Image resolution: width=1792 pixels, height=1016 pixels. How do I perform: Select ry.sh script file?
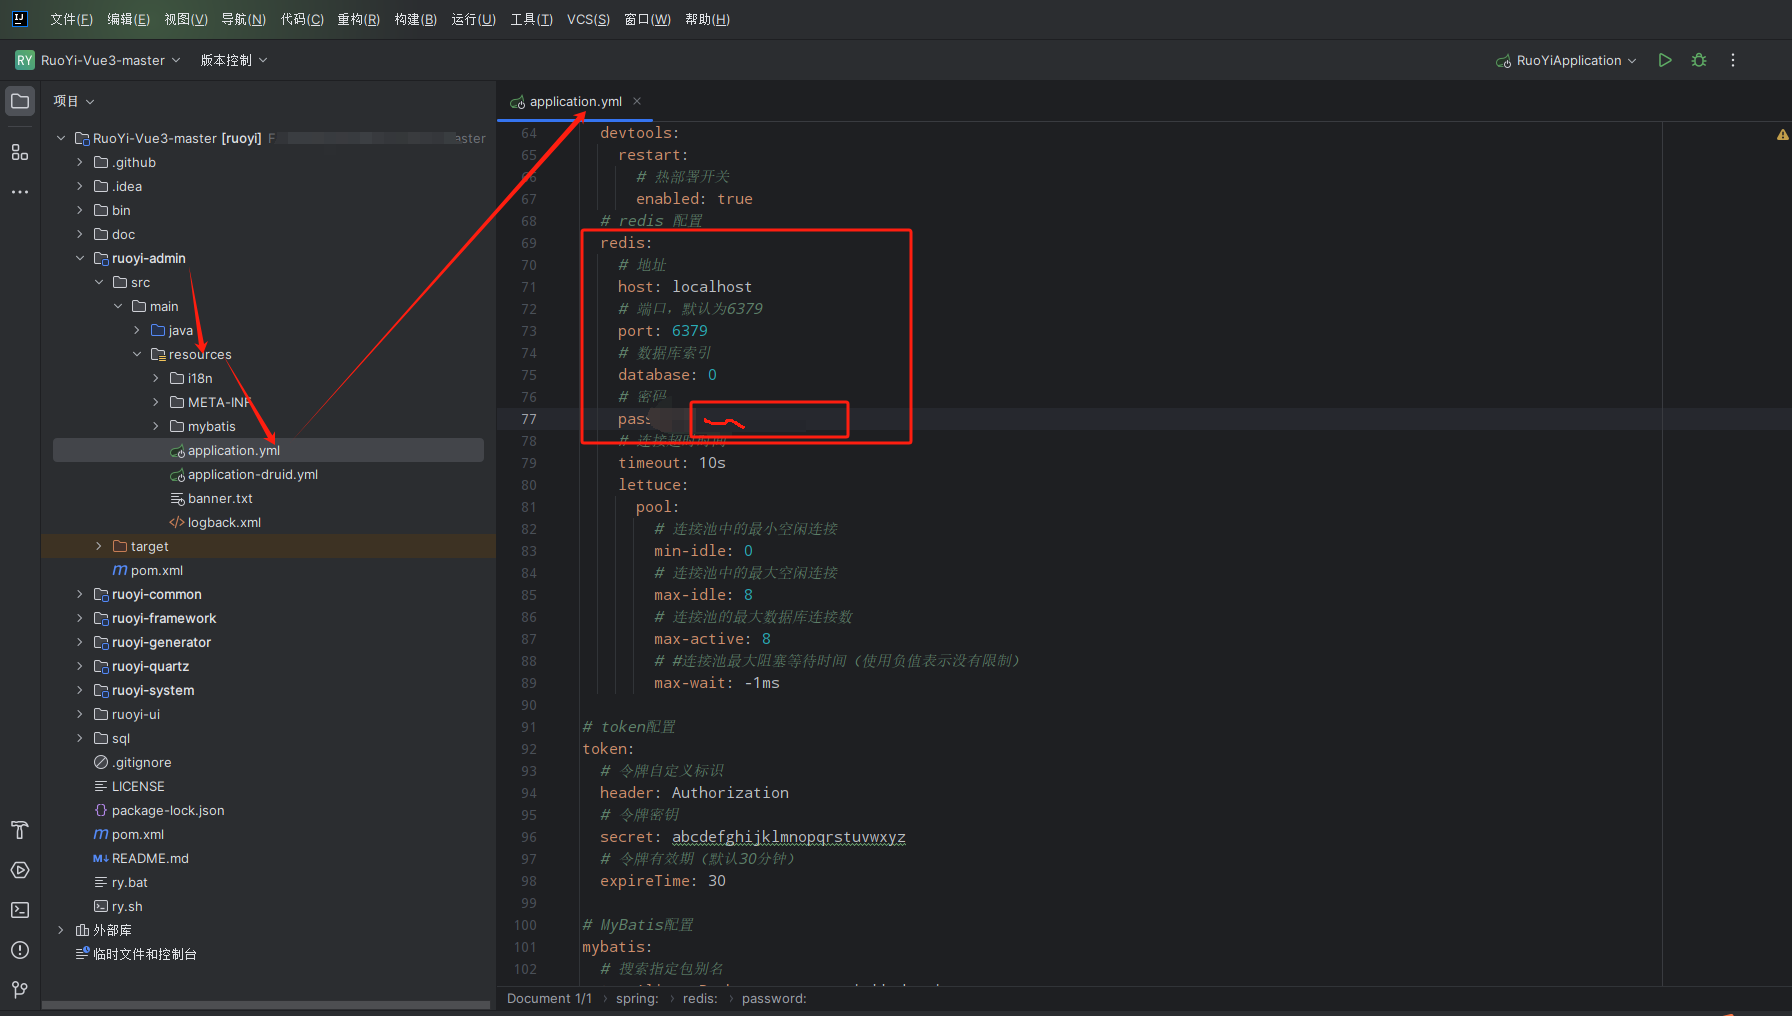[x=127, y=906]
